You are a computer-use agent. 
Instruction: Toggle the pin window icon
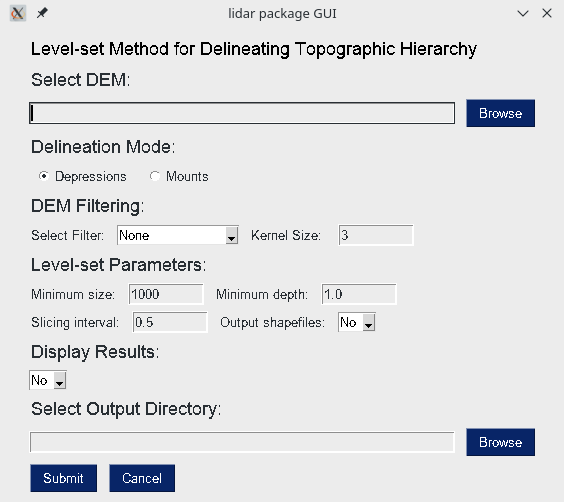[x=42, y=13]
